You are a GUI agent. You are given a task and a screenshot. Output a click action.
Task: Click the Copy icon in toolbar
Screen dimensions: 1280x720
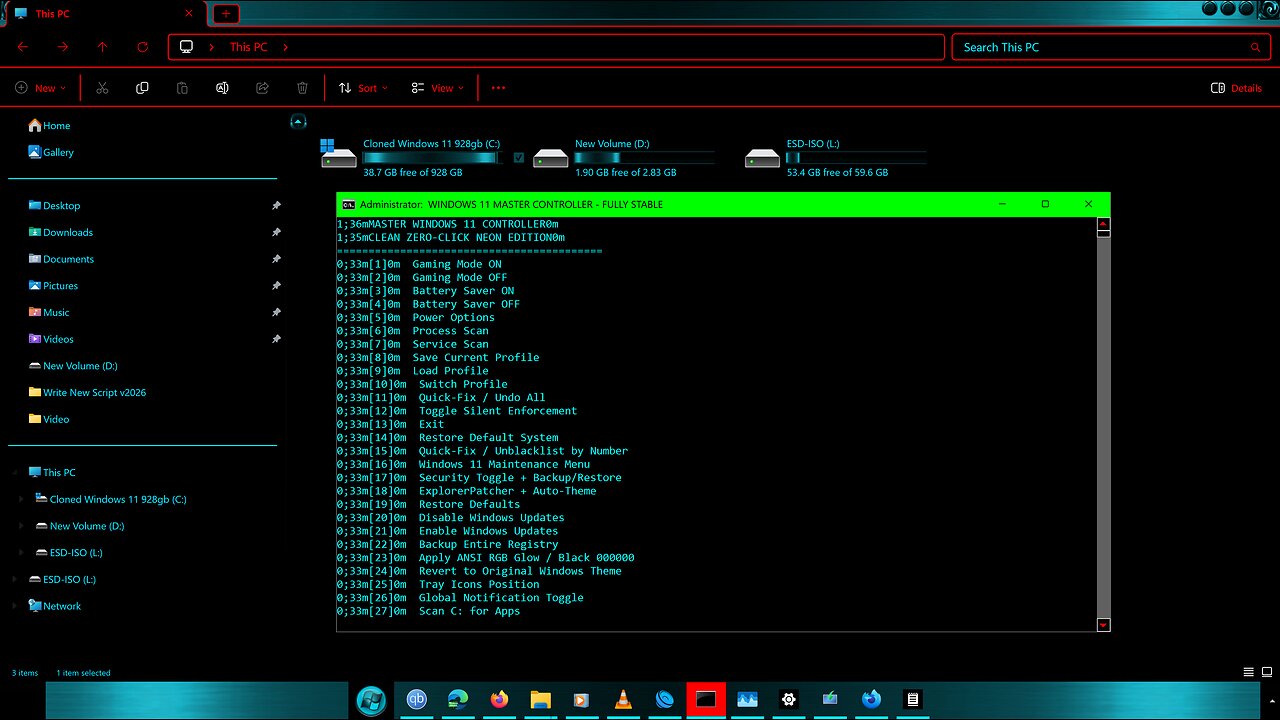tap(142, 88)
